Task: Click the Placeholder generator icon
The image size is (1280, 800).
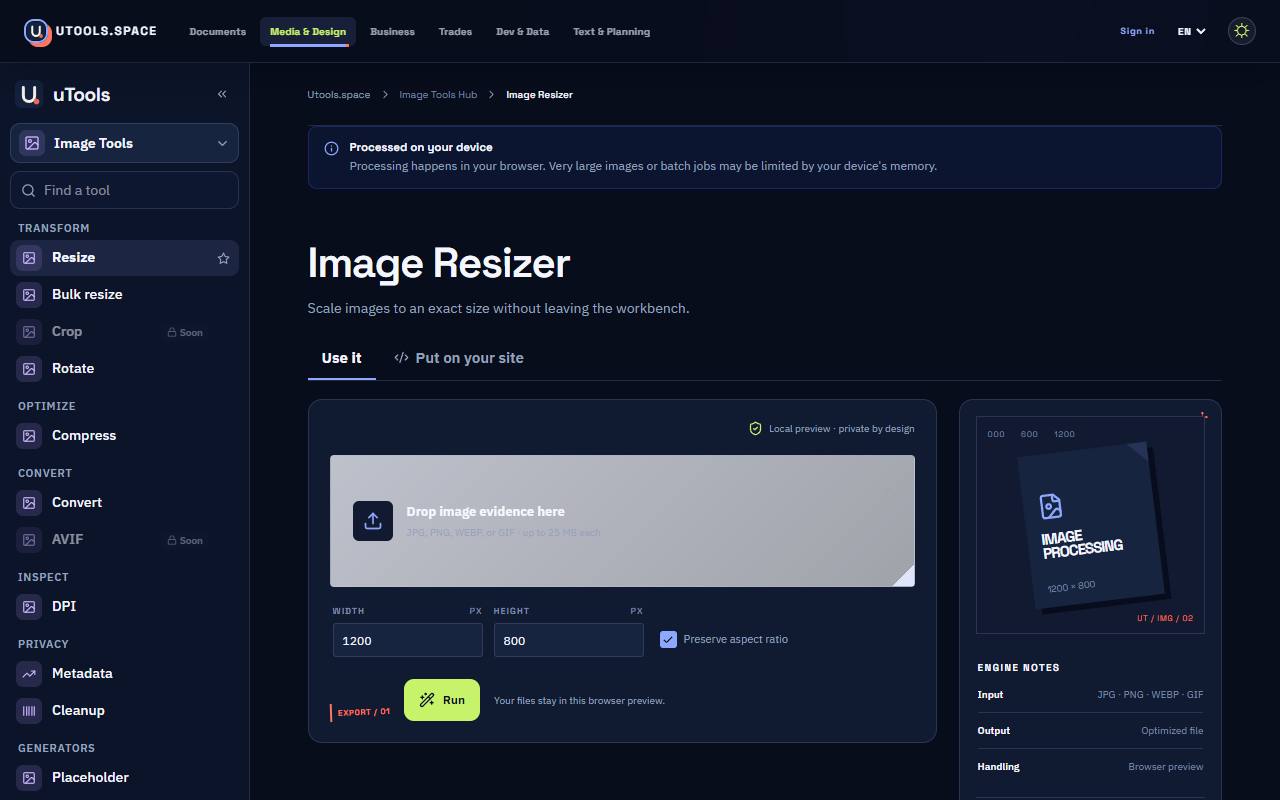Action: click(29, 778)
